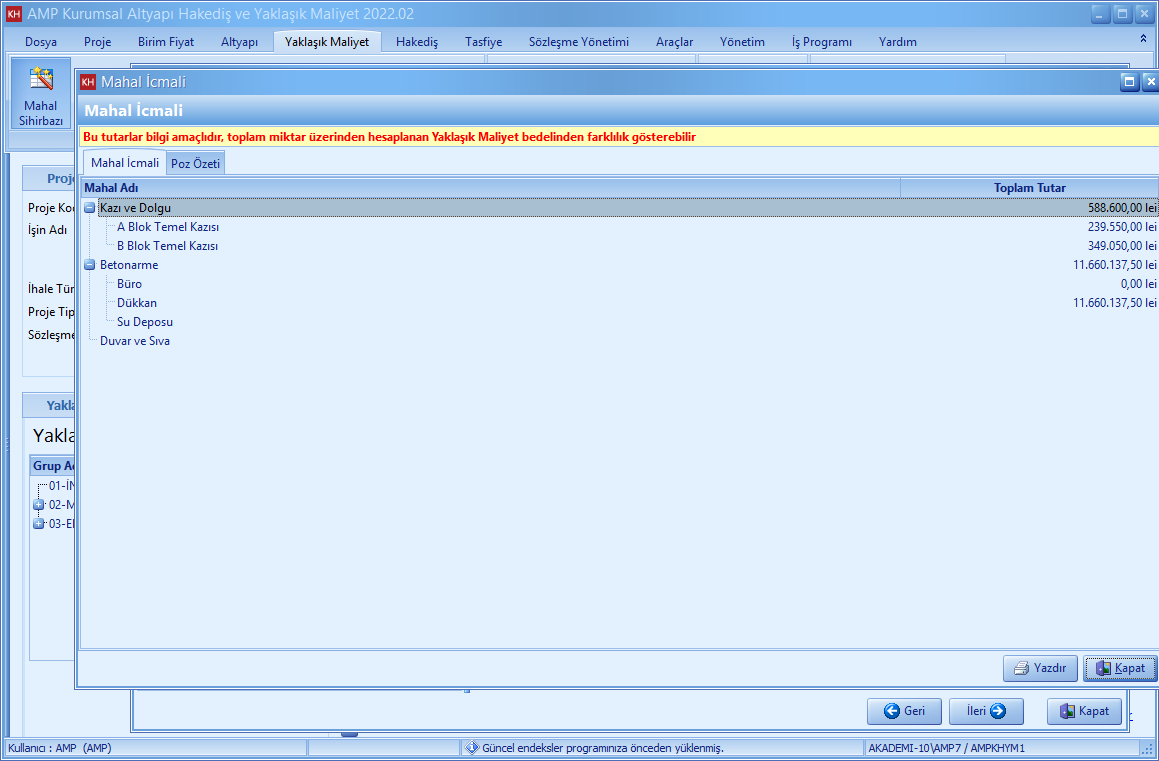Select the Duvar ve Sıva item

click(135, 341)
